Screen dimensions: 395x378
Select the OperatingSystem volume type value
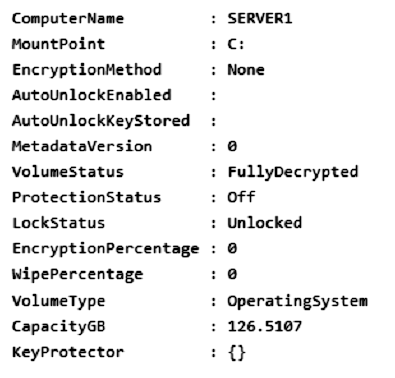tap(297, 302)
